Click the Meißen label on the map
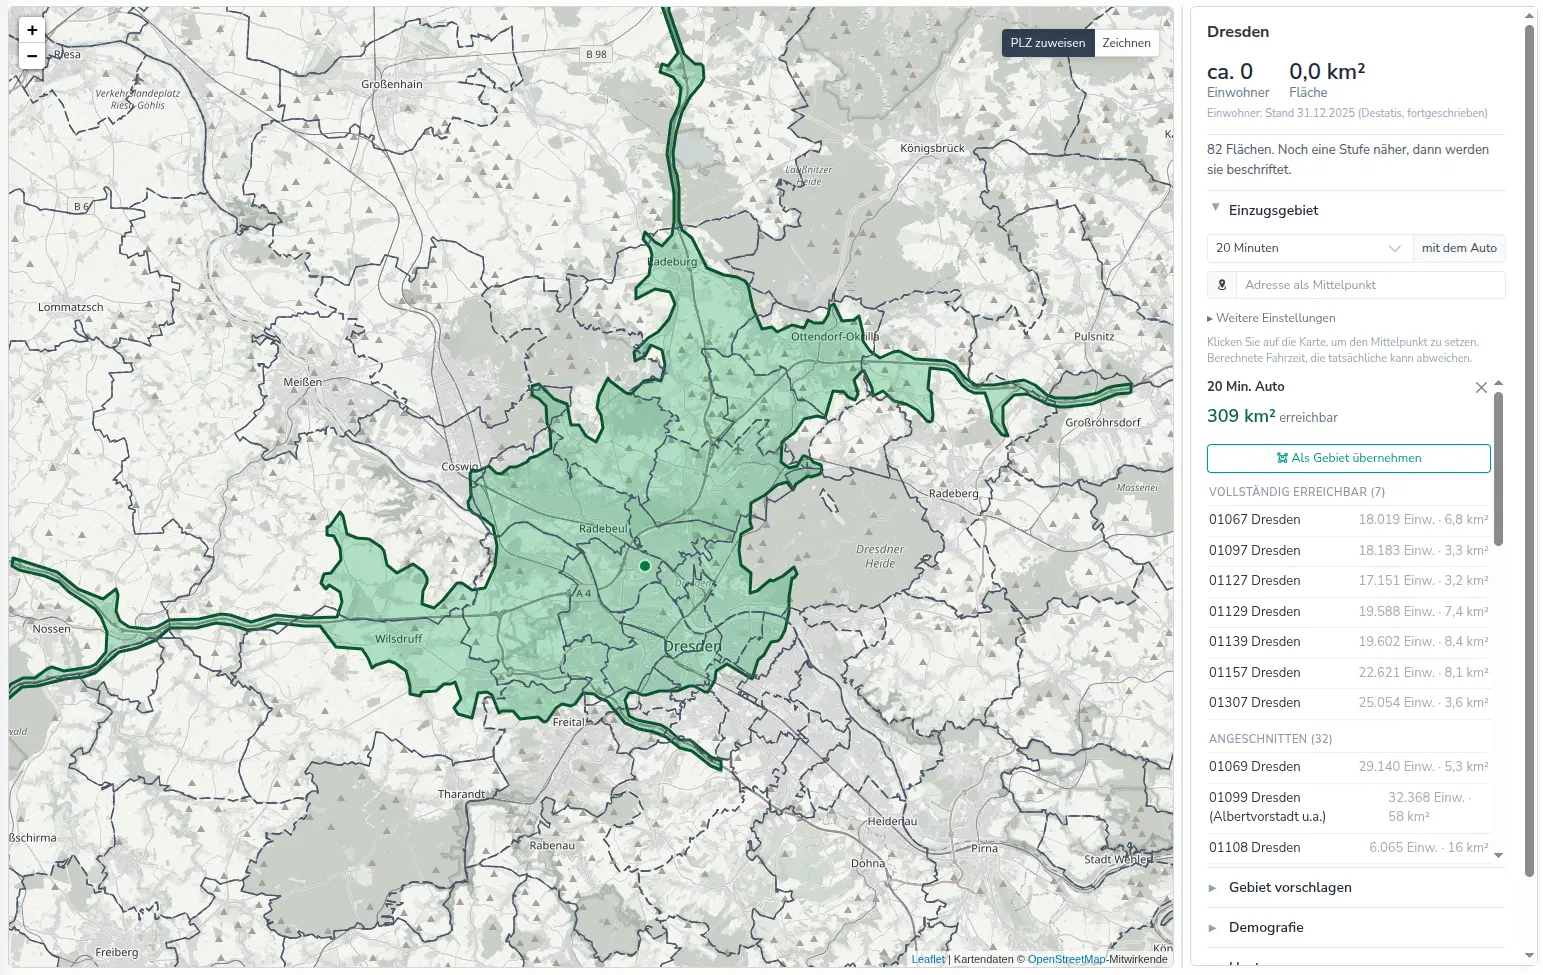The image size is (1543, 975). (303, 382)
